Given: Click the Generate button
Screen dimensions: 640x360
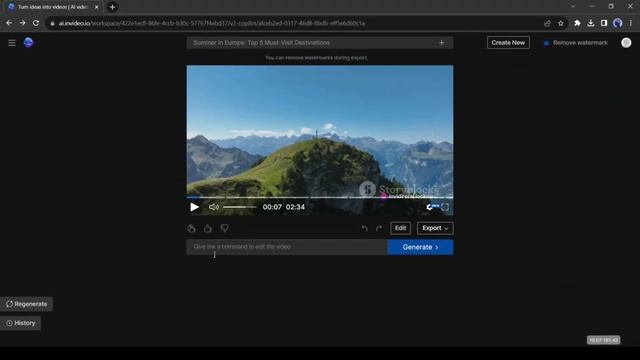Looking at the screenshot, I should tap(420, 247).
